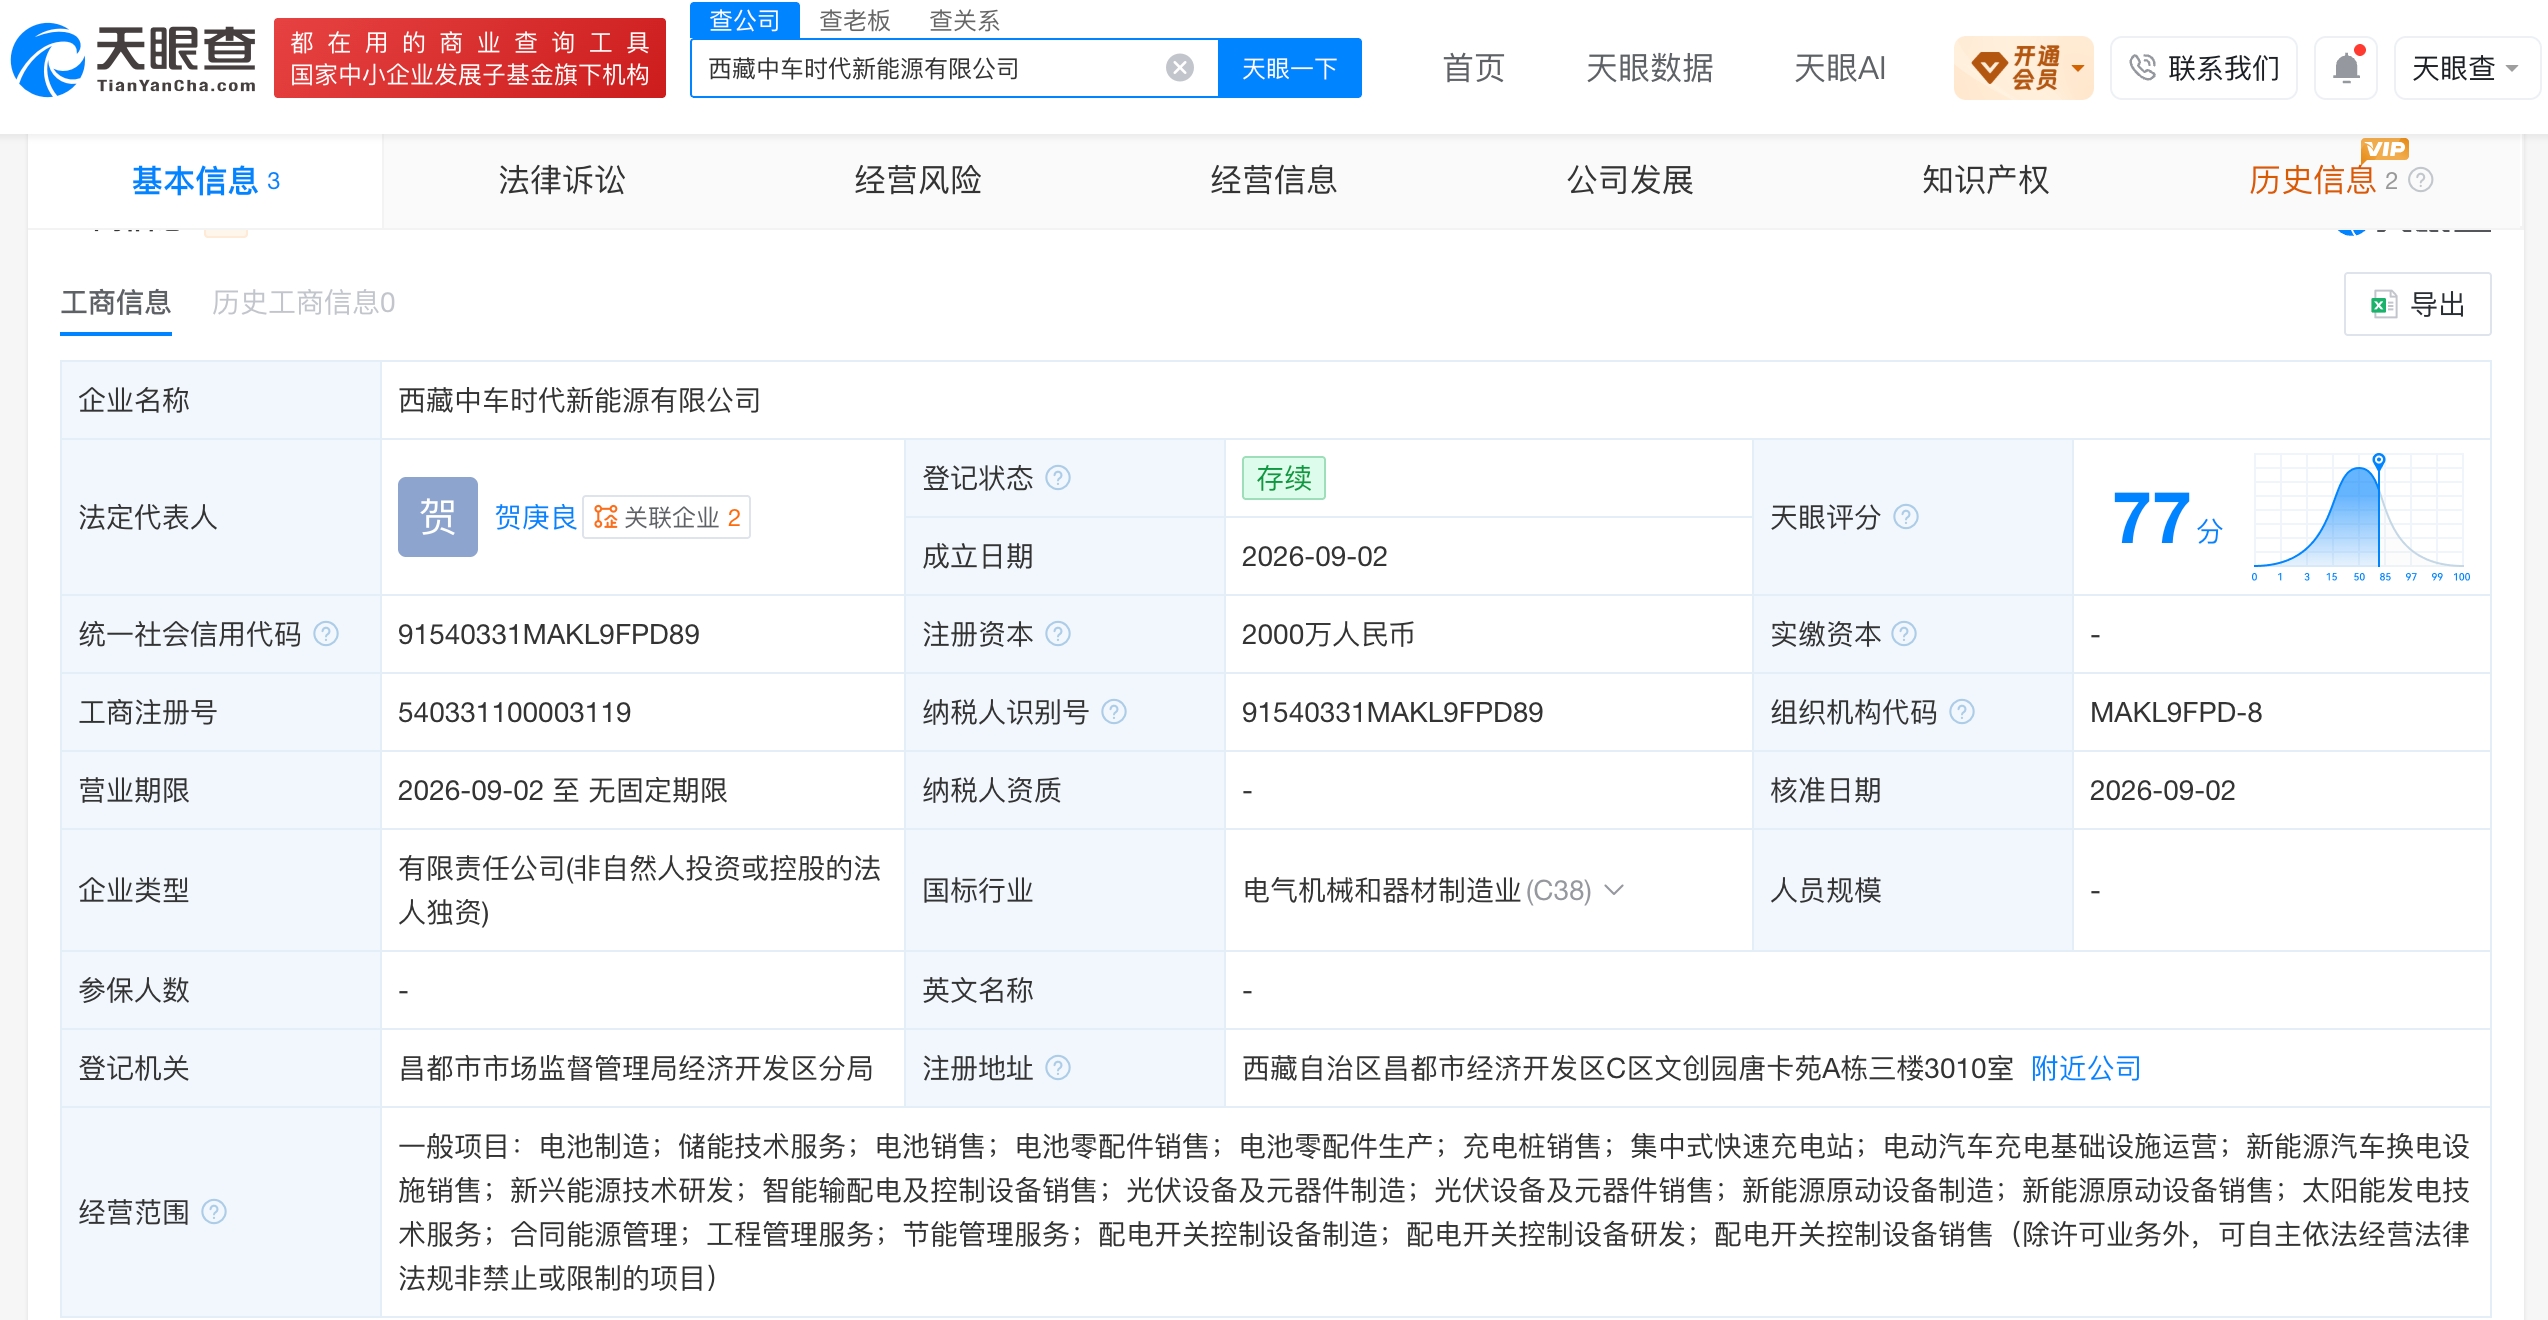Click the registered address text
This screenshot has width=2548, height=1320.
coord(1627,1068)
